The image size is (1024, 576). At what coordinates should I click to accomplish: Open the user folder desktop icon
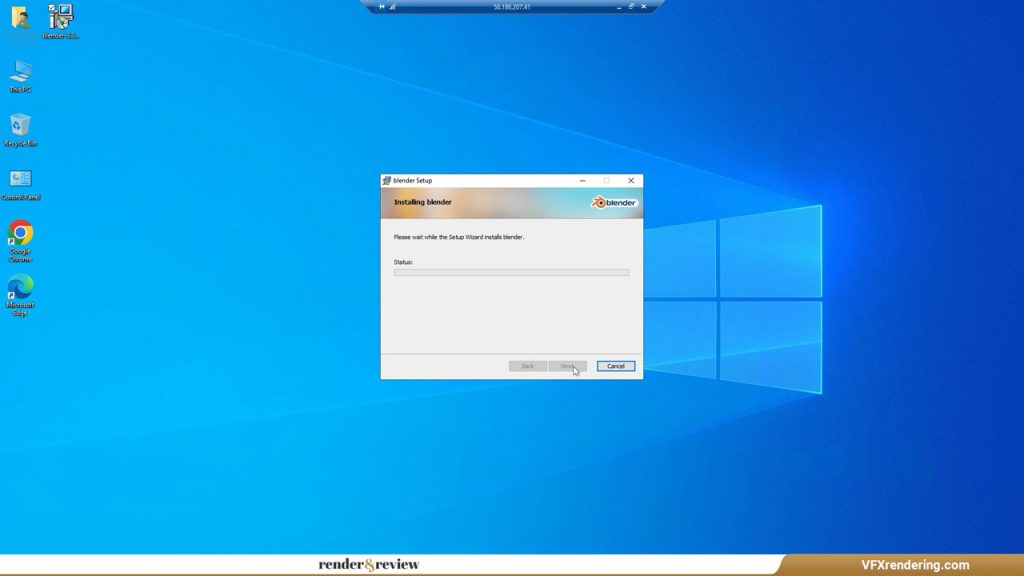[x=20, y=18]
